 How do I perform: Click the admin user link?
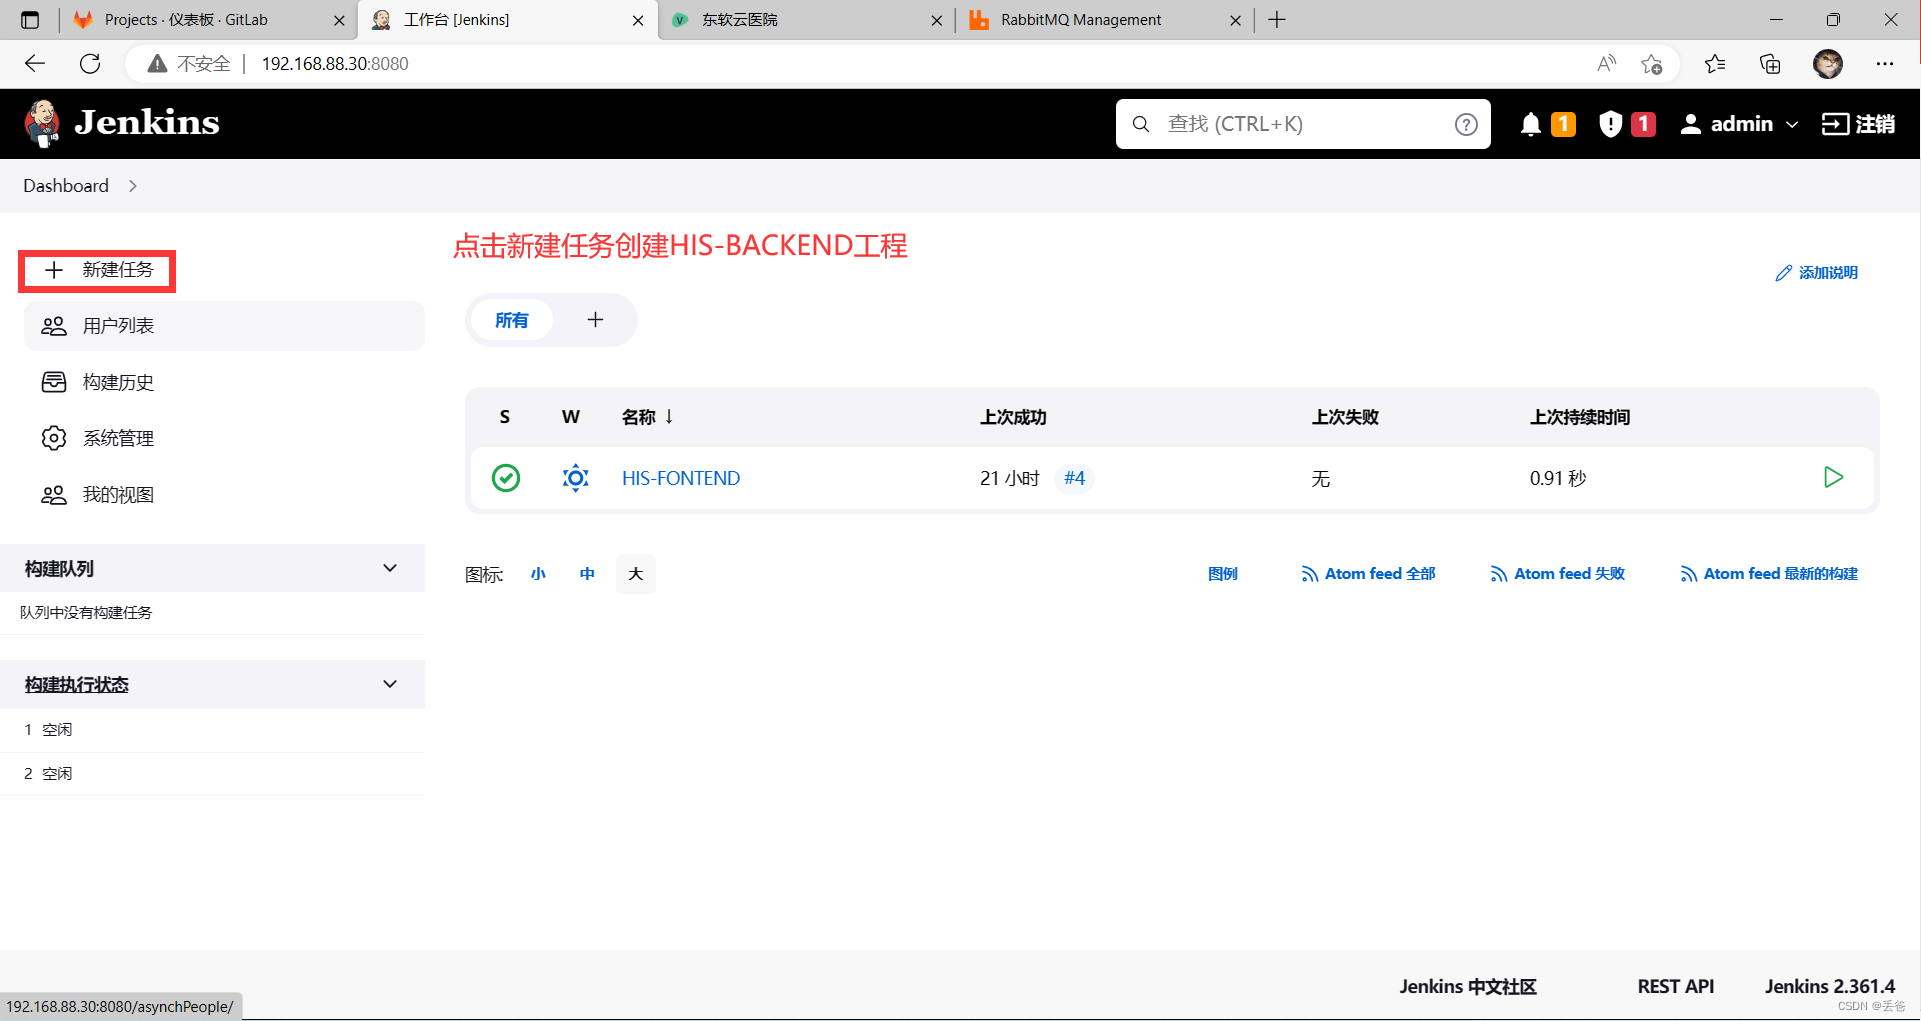click(x=1727, y=124)
